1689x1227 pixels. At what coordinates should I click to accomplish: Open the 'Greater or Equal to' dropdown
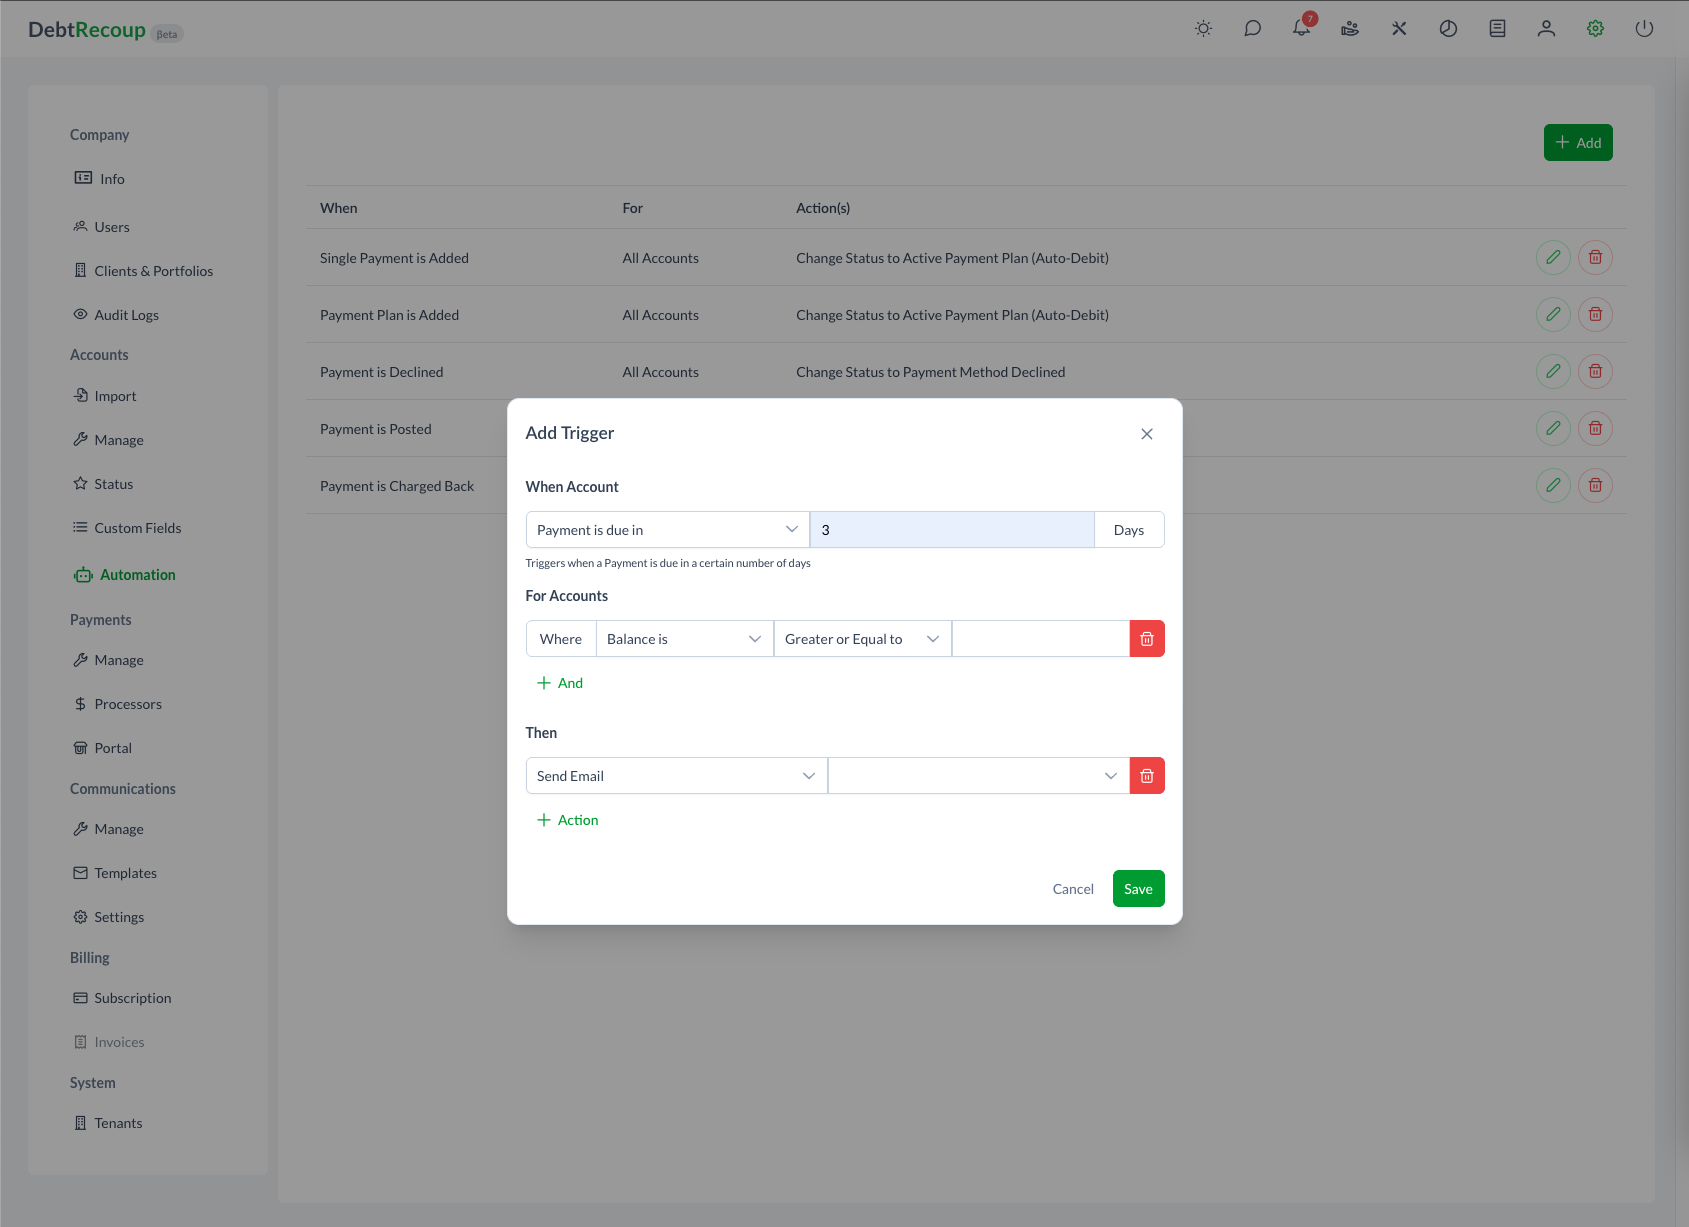pyautogui.click(x=862, y=639)
